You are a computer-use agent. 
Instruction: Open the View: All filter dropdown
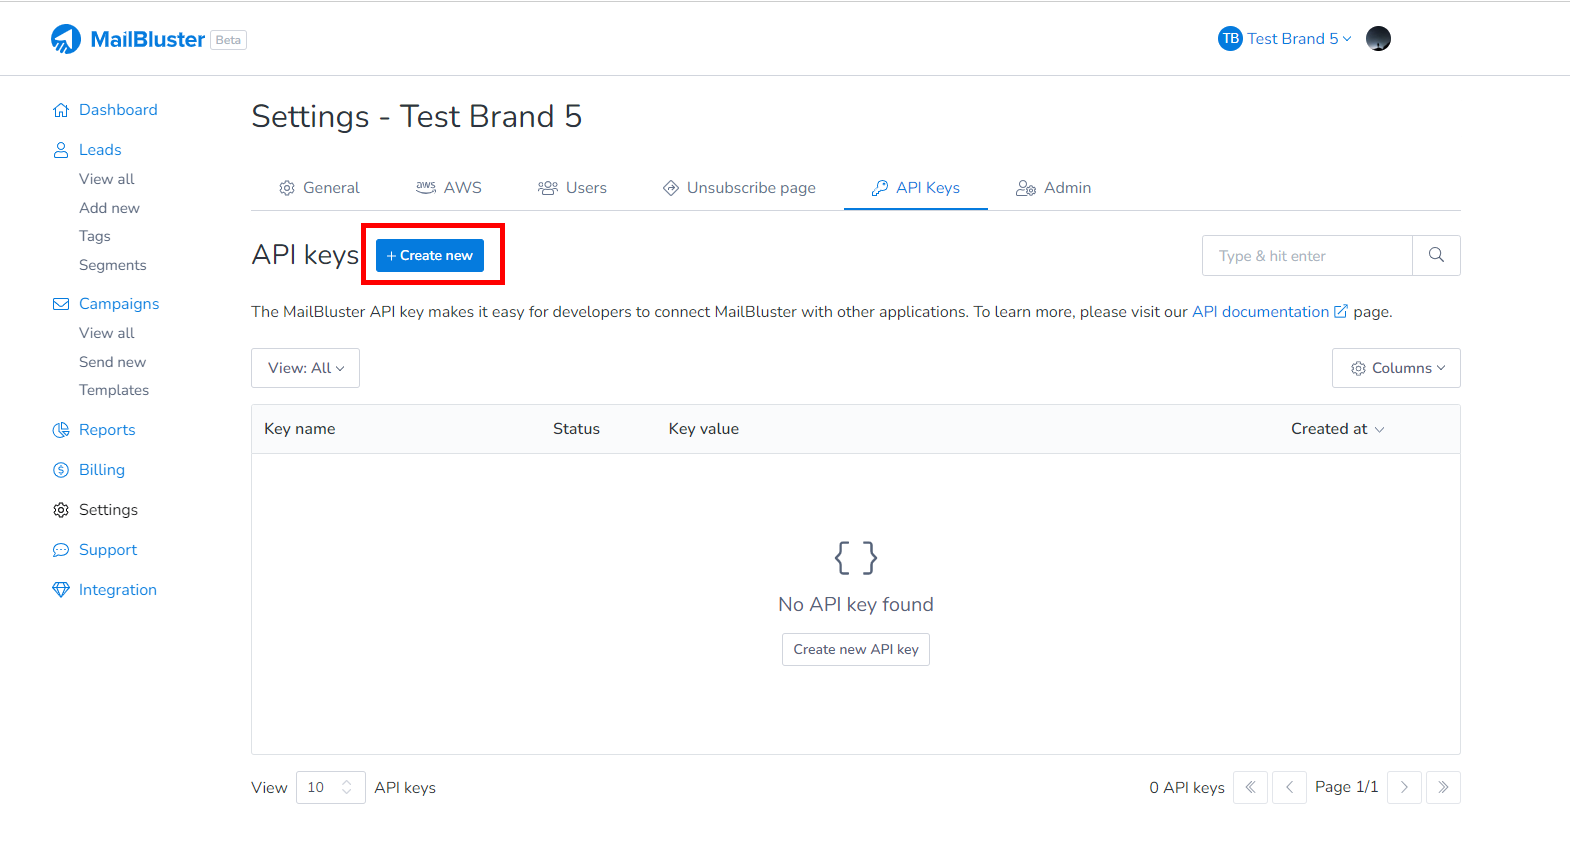[x=305, y=368]
